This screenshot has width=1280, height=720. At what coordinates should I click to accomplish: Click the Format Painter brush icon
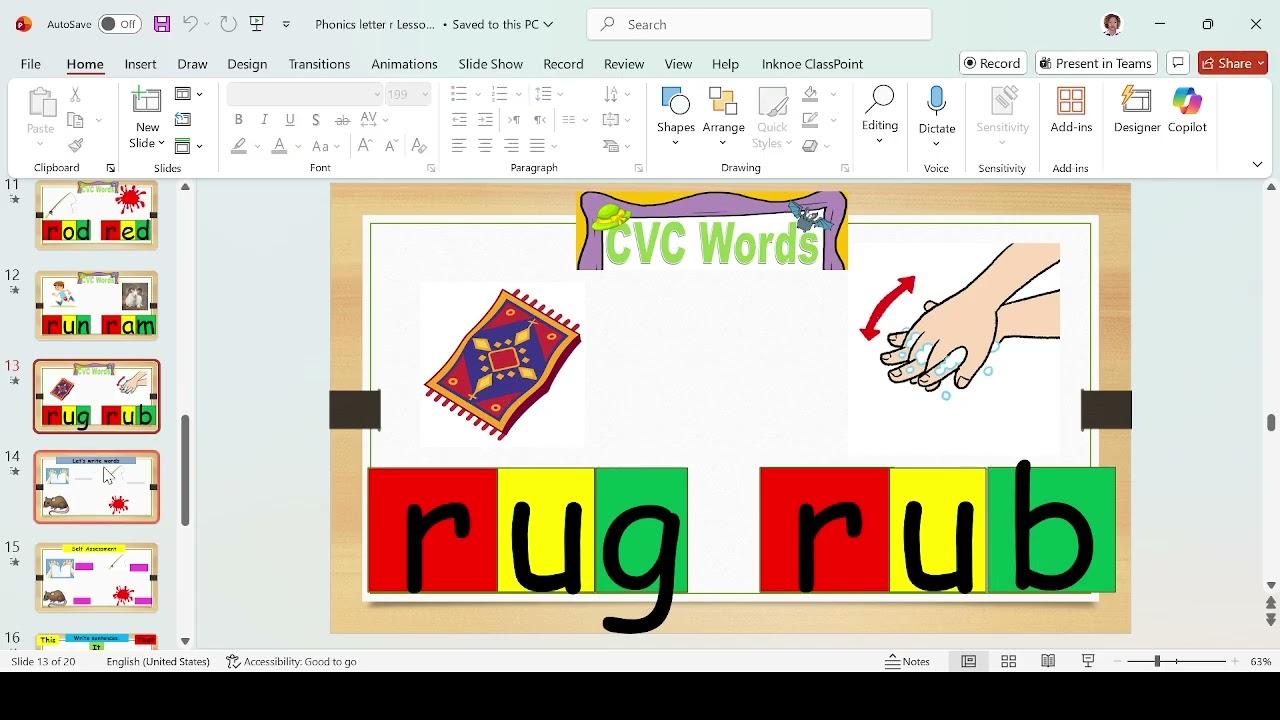pyautogui.click(x=75, y=145)
